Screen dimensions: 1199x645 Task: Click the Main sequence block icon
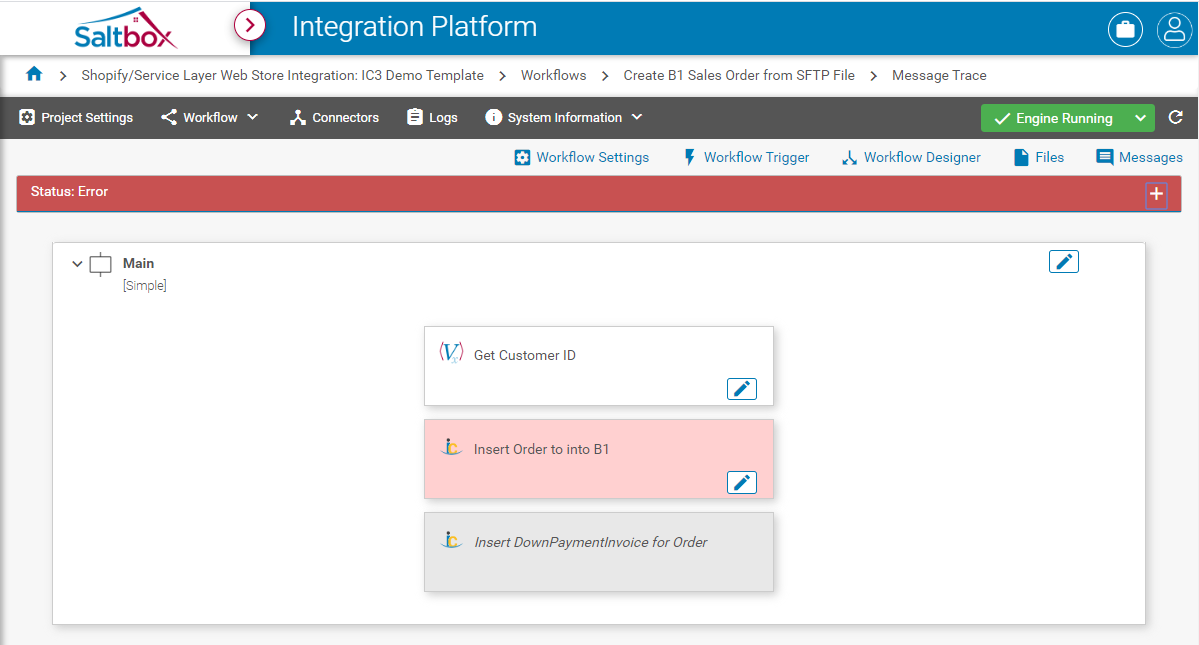pyautogui.click(x=100, y=264)
